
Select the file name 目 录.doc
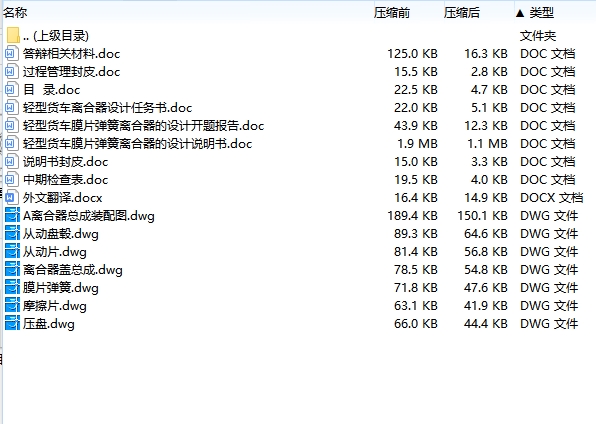51,90
